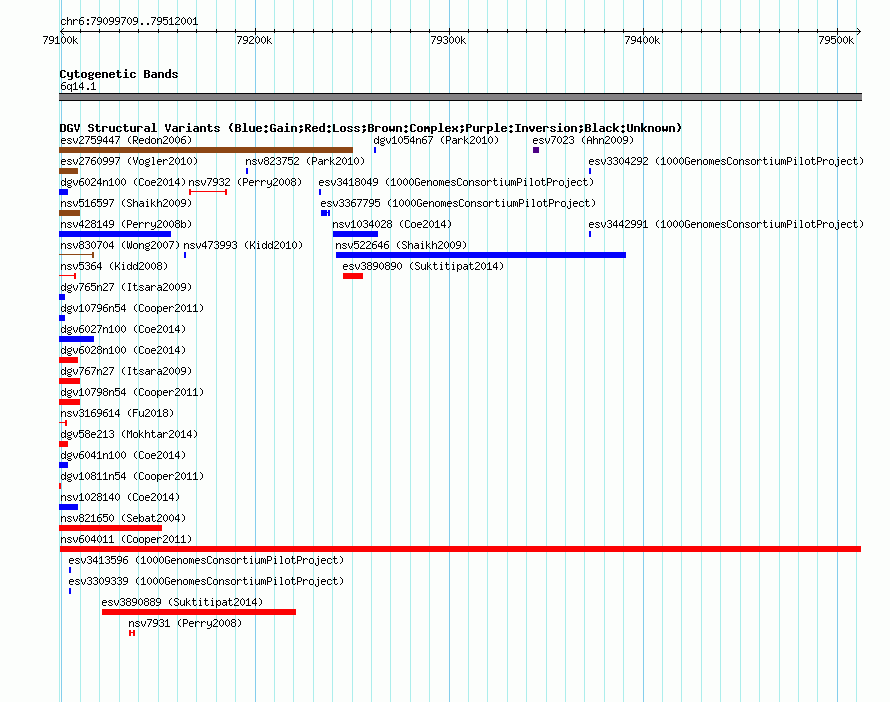890x702 pixels.
Task: Click dgv767n27 (Itsara2009) label
Action: 126,371
